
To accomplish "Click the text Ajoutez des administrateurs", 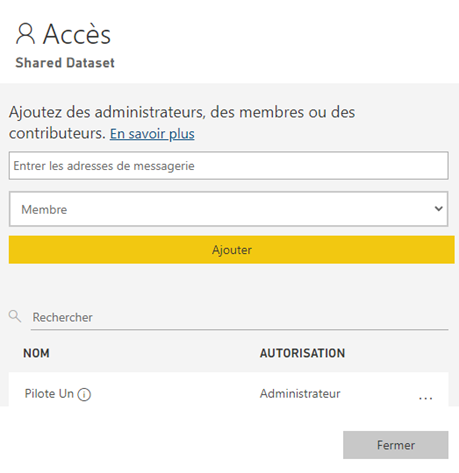I will tap(107, 112).
